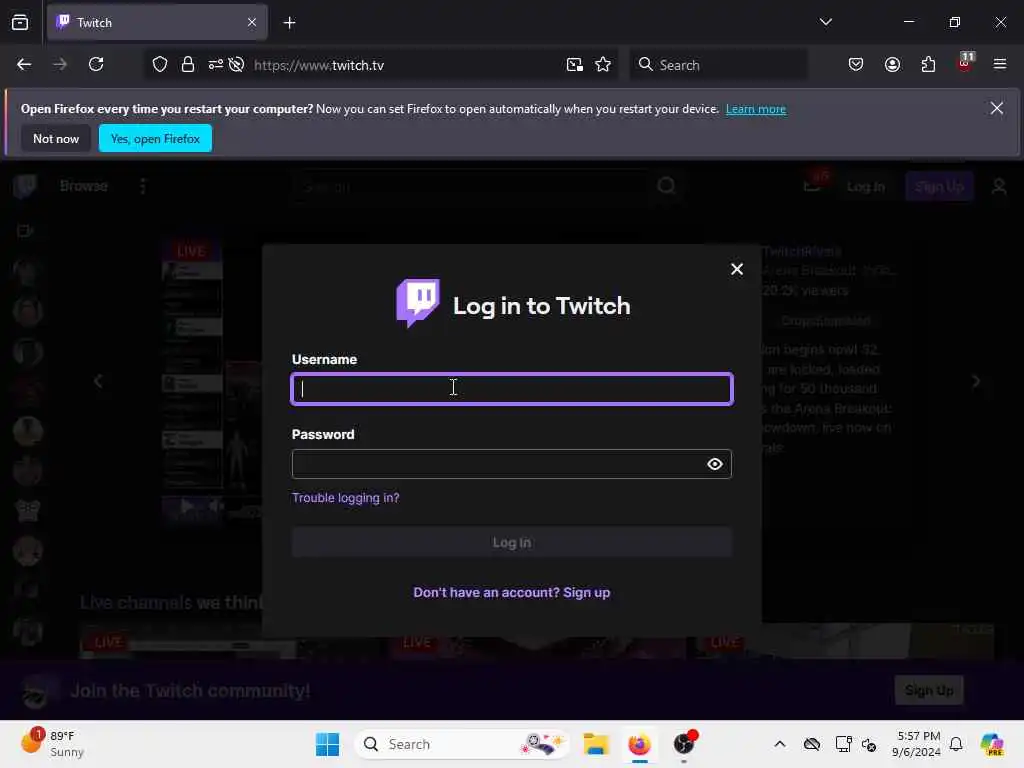This screenshot has height=768, width=1024.
Task: Toggle password visibility eye icon
Action: (x=714, y=464)
